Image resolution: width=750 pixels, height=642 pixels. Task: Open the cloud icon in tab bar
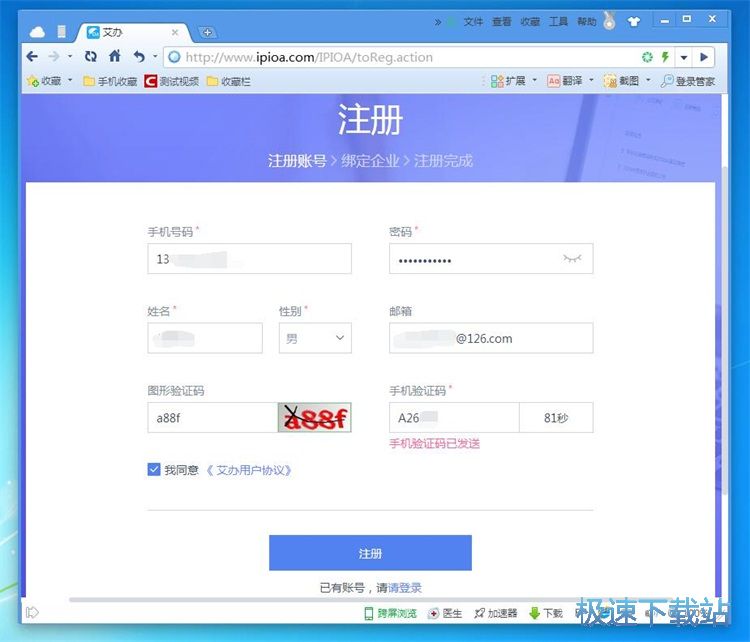pos(37,32)
